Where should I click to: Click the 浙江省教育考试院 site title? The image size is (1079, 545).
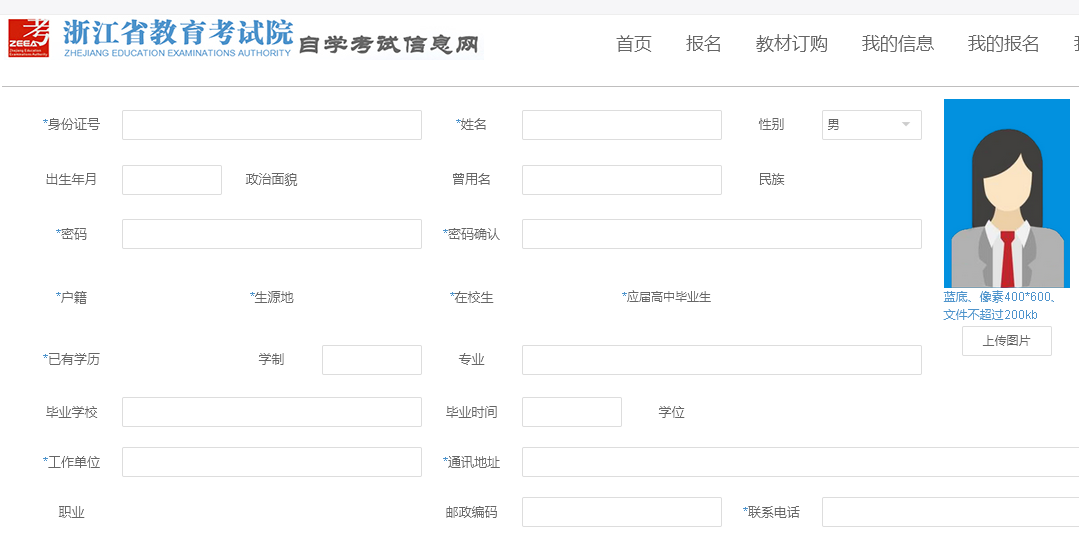[x=178, y=32]
